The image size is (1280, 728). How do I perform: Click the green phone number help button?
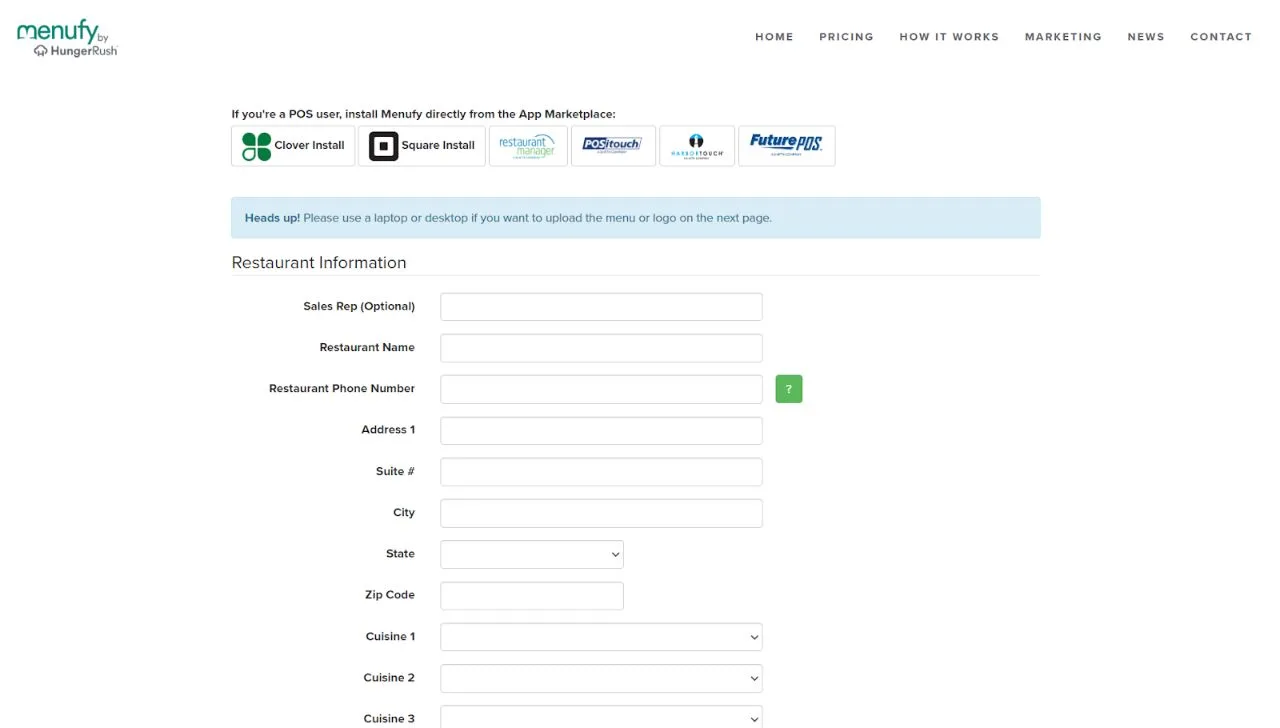(789, 389)
